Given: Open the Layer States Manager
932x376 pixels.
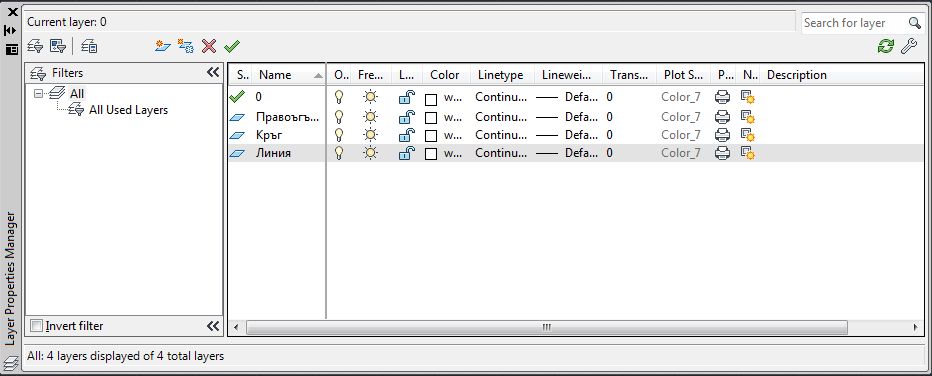Looking at the screenshot, I should (89, 46).
